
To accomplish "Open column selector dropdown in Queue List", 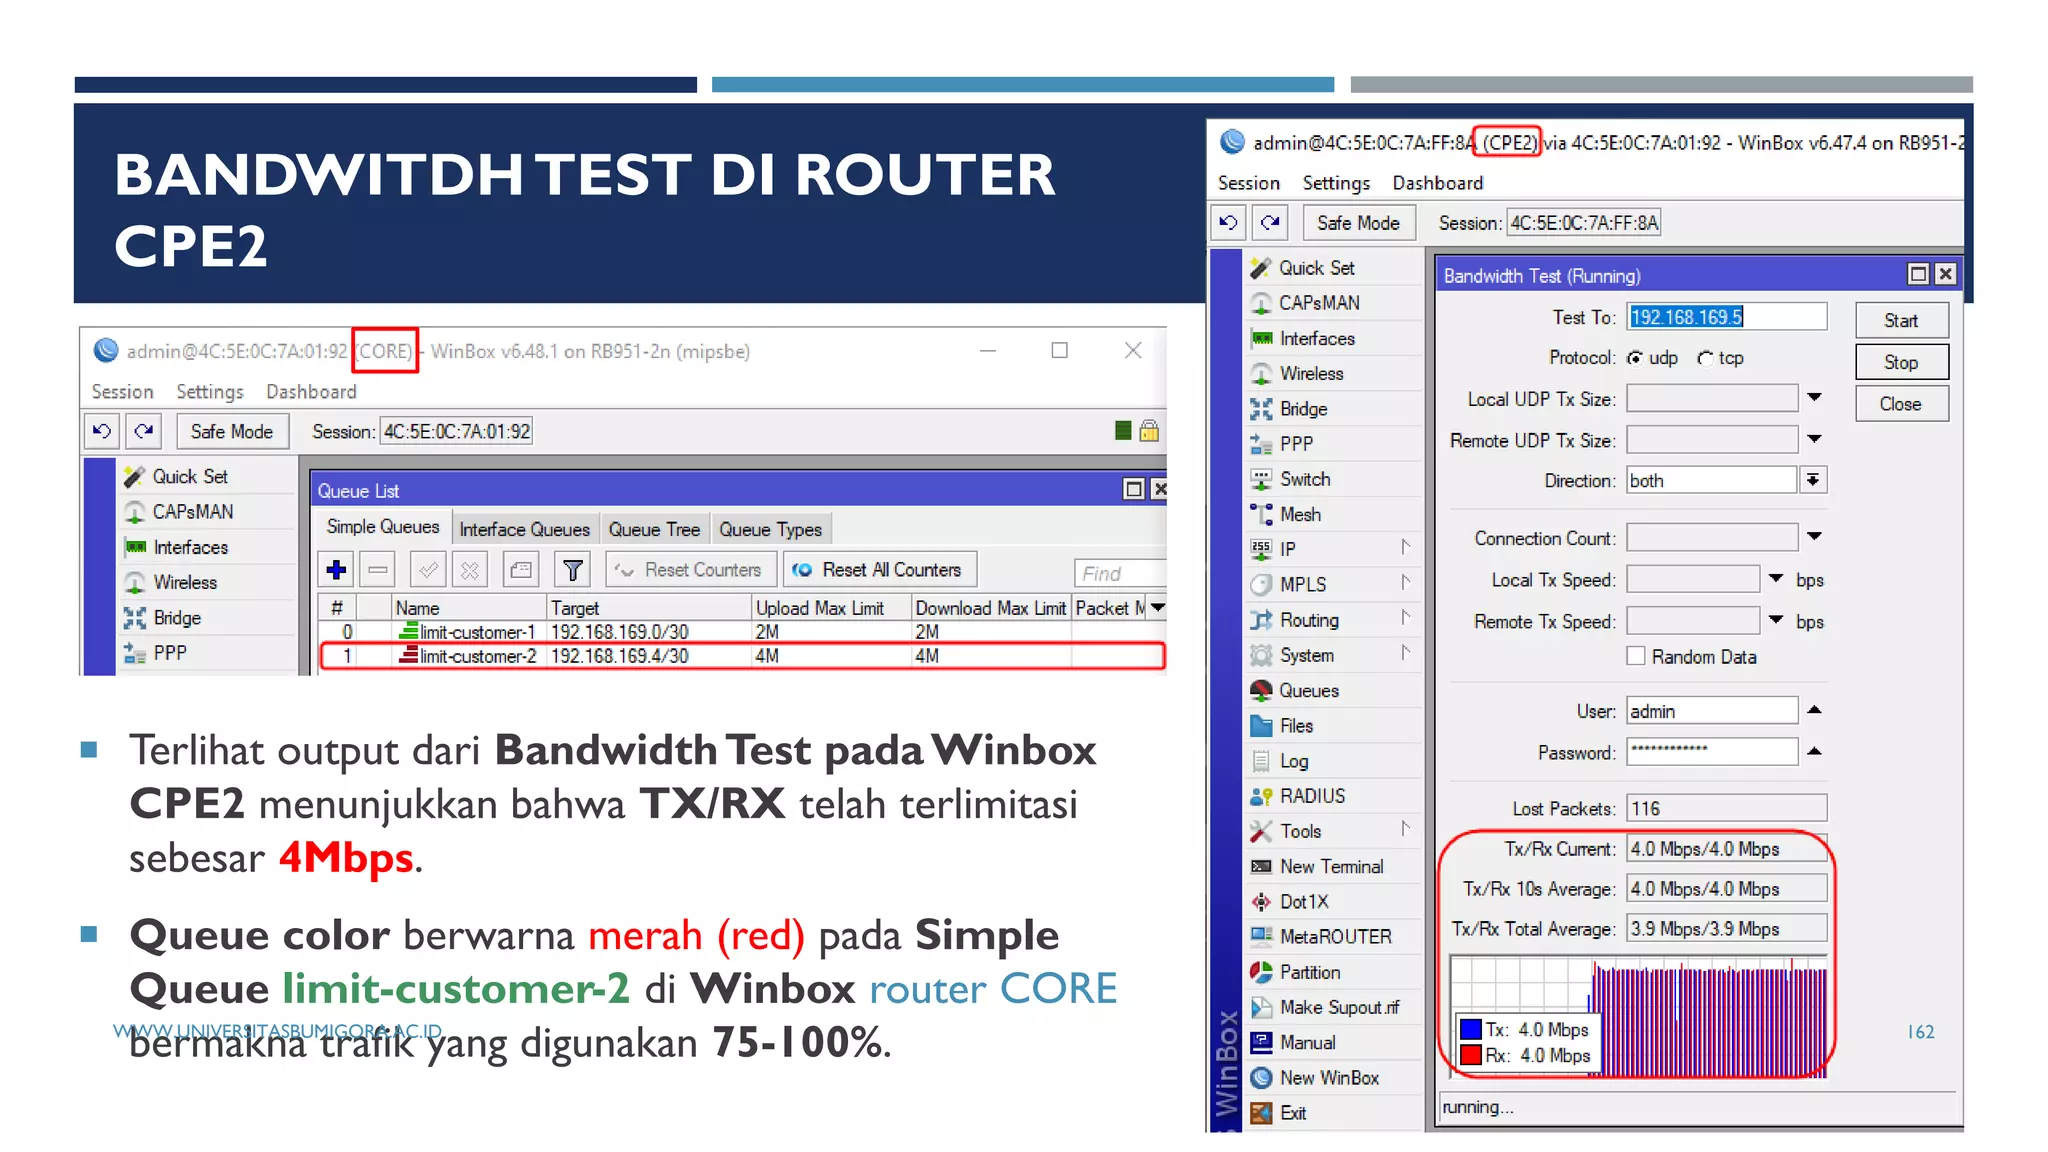I will (1157, 607).
